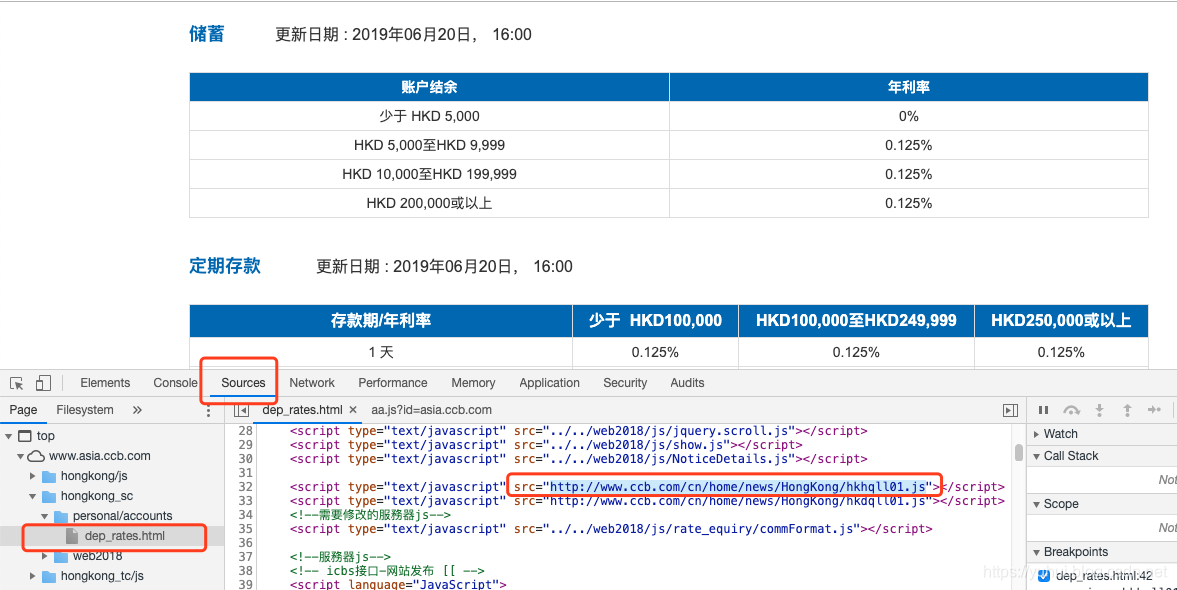This screenshot has width=1177, height=590.
Task: Click line number 32 in gutter
Action: click(x=245, y=486)
